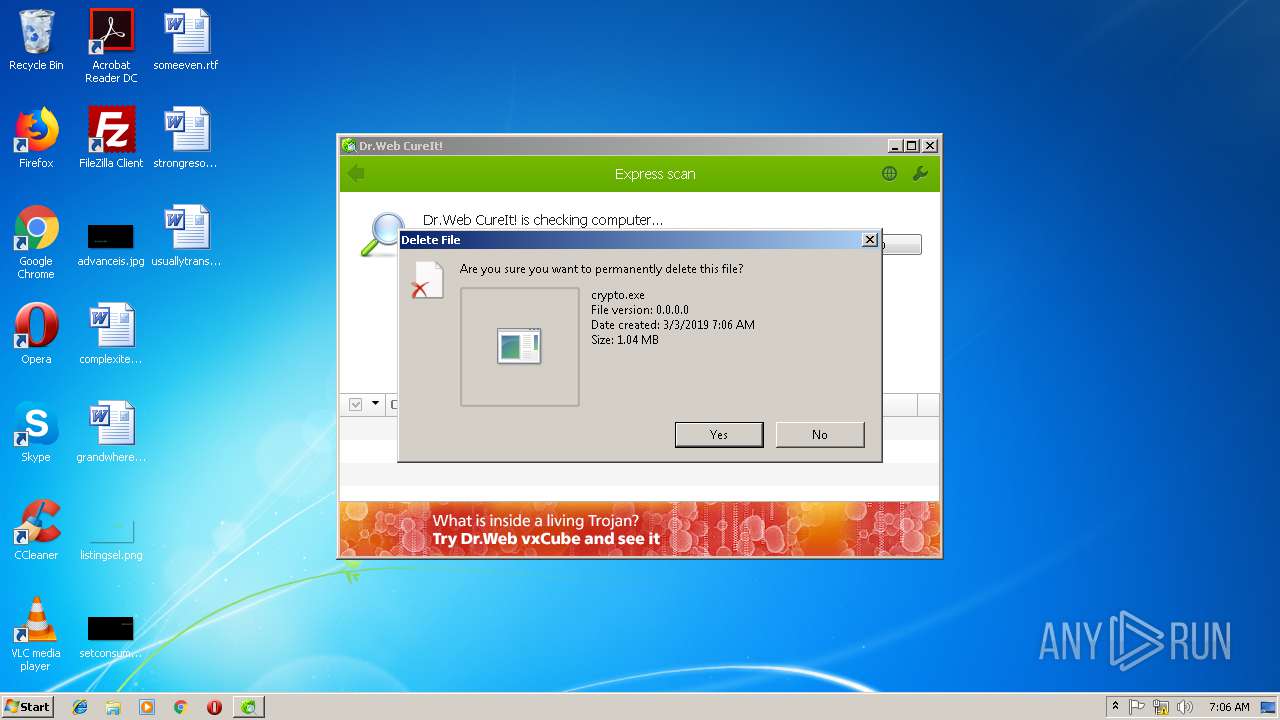
Task: Click the delete file warning icon
Action: [427, 280]
